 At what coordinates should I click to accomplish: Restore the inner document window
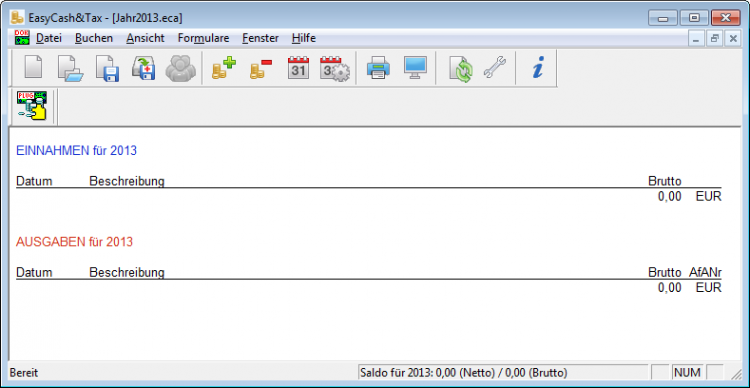tap(714, 39)
